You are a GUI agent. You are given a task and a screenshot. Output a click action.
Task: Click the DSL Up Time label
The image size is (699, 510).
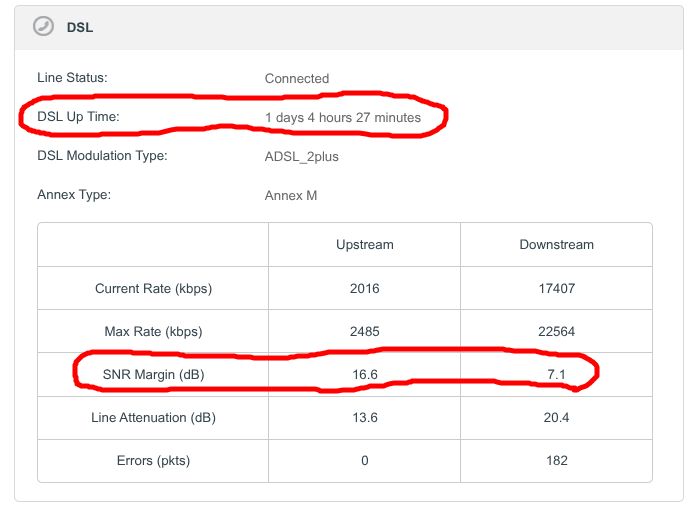point(78,117)
